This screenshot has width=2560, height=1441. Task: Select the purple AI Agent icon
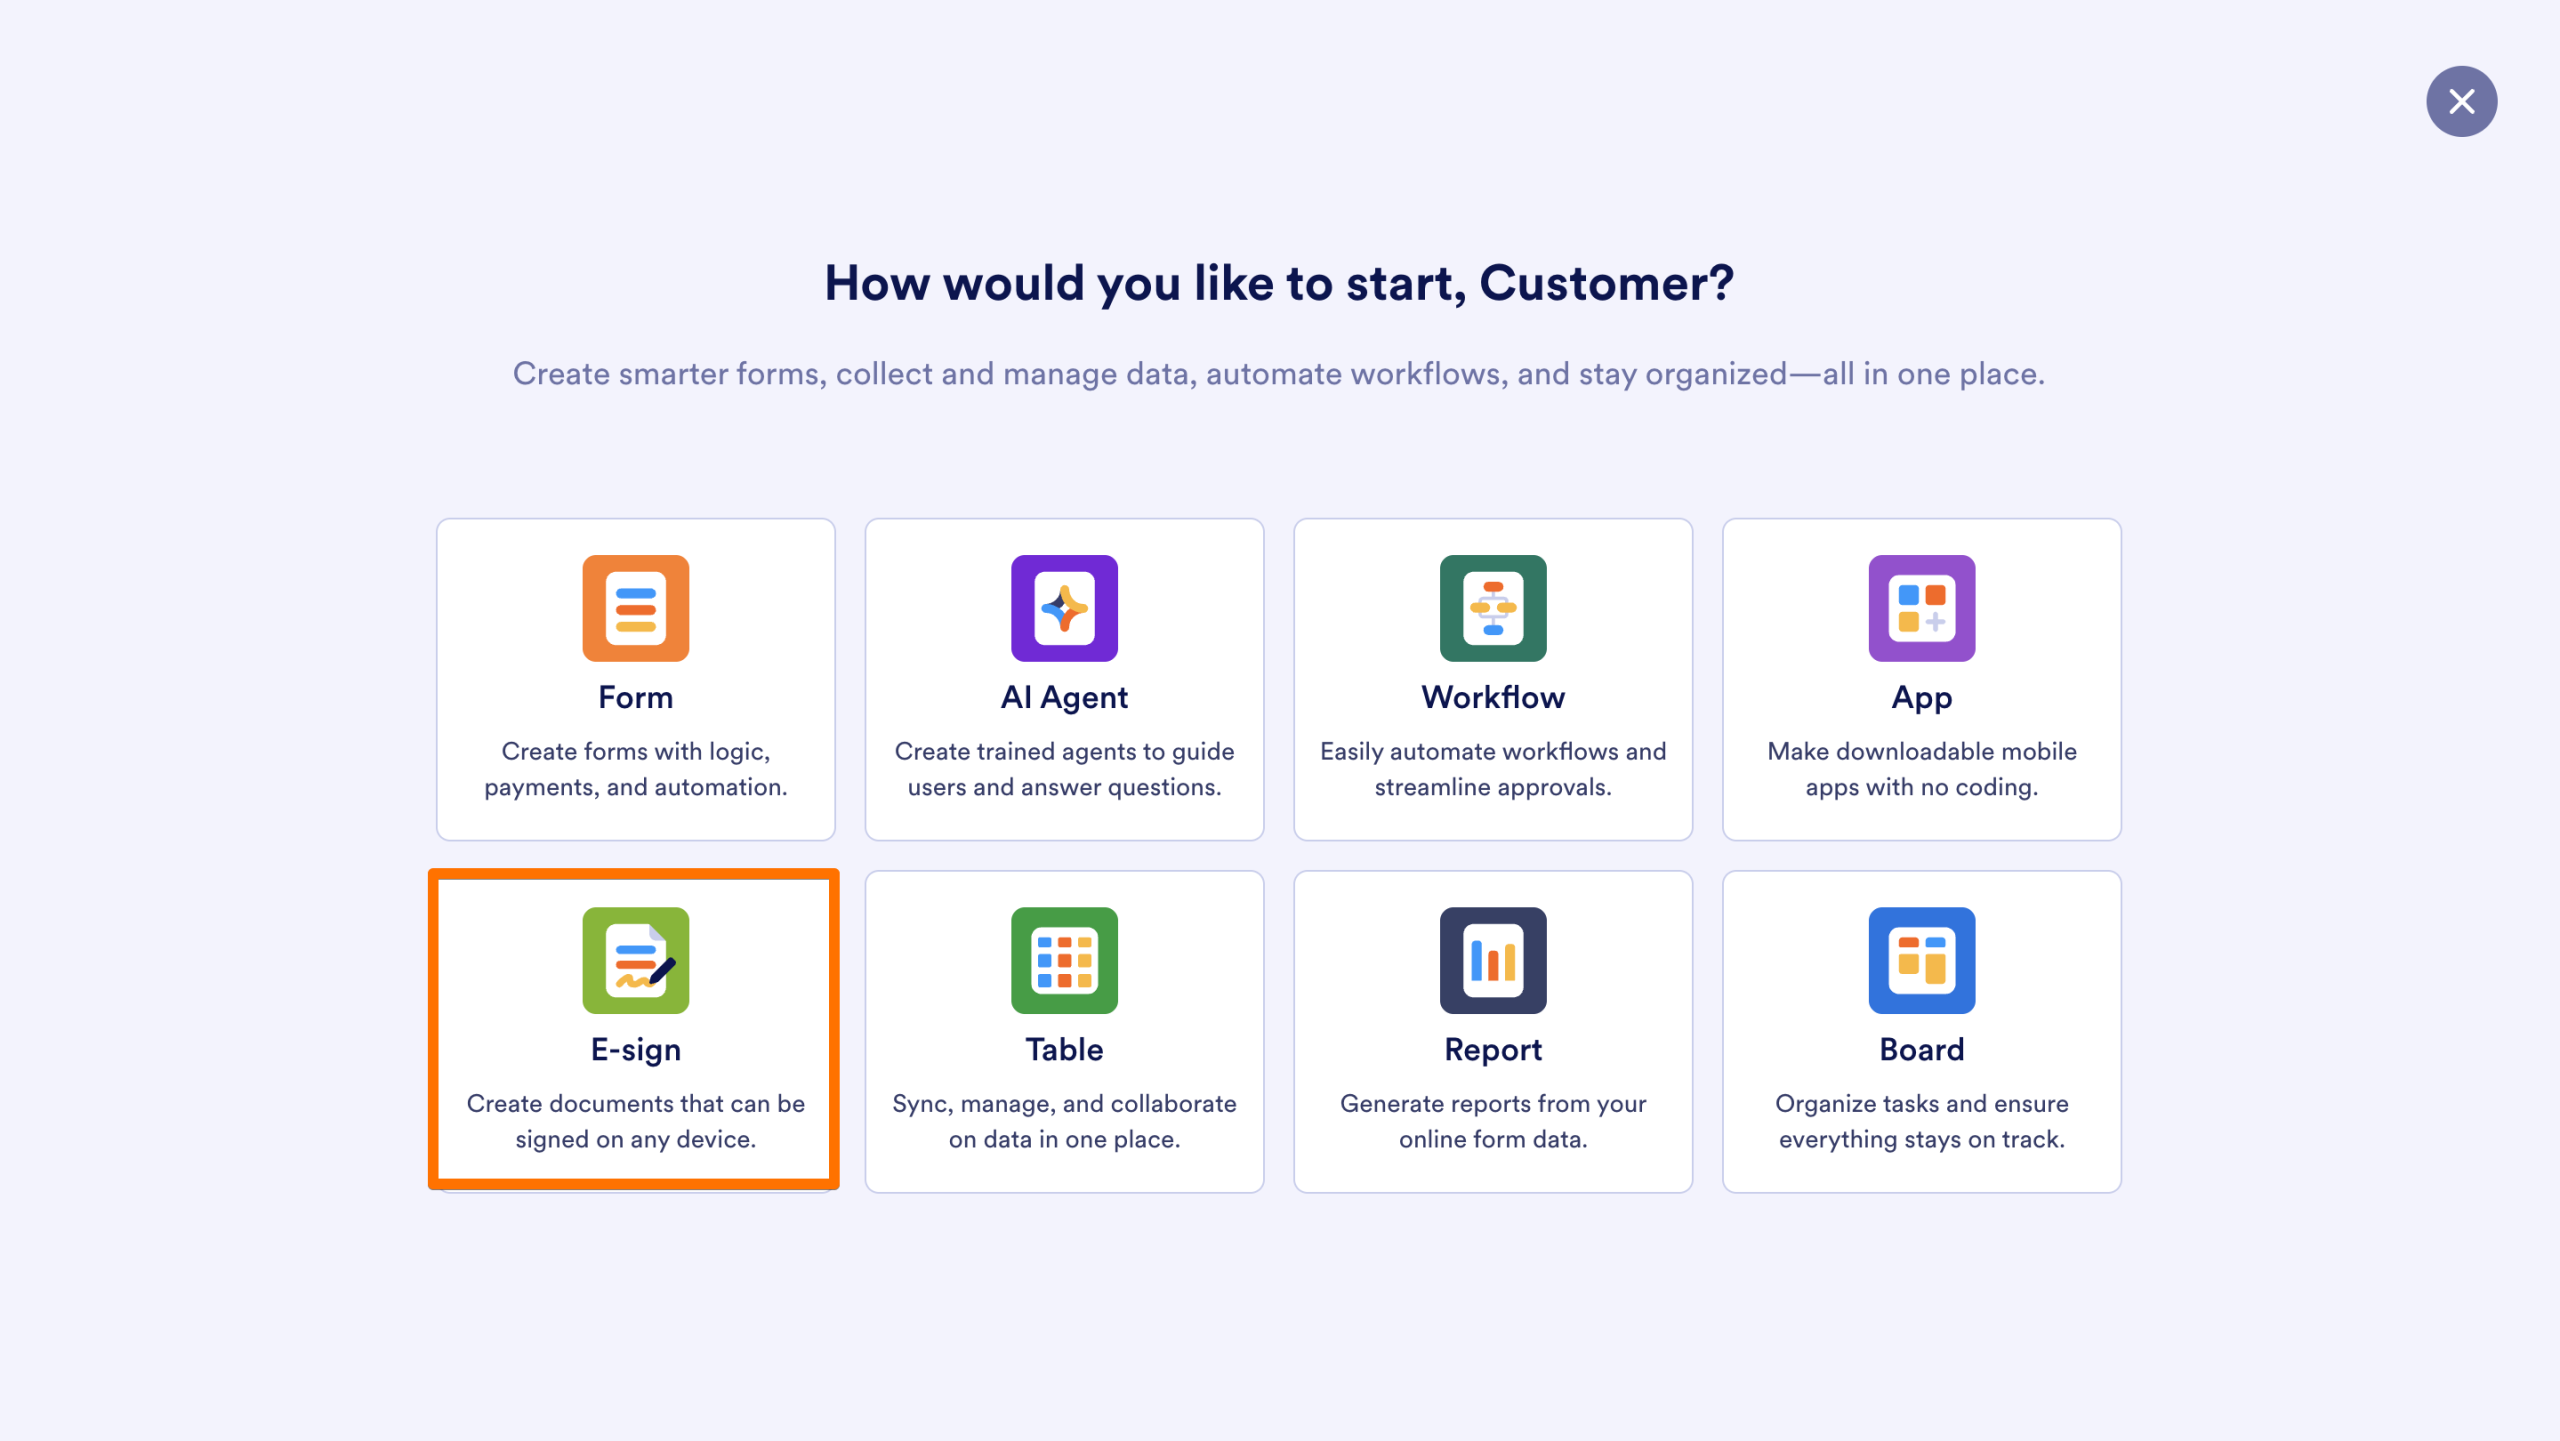click(1064, 608)
